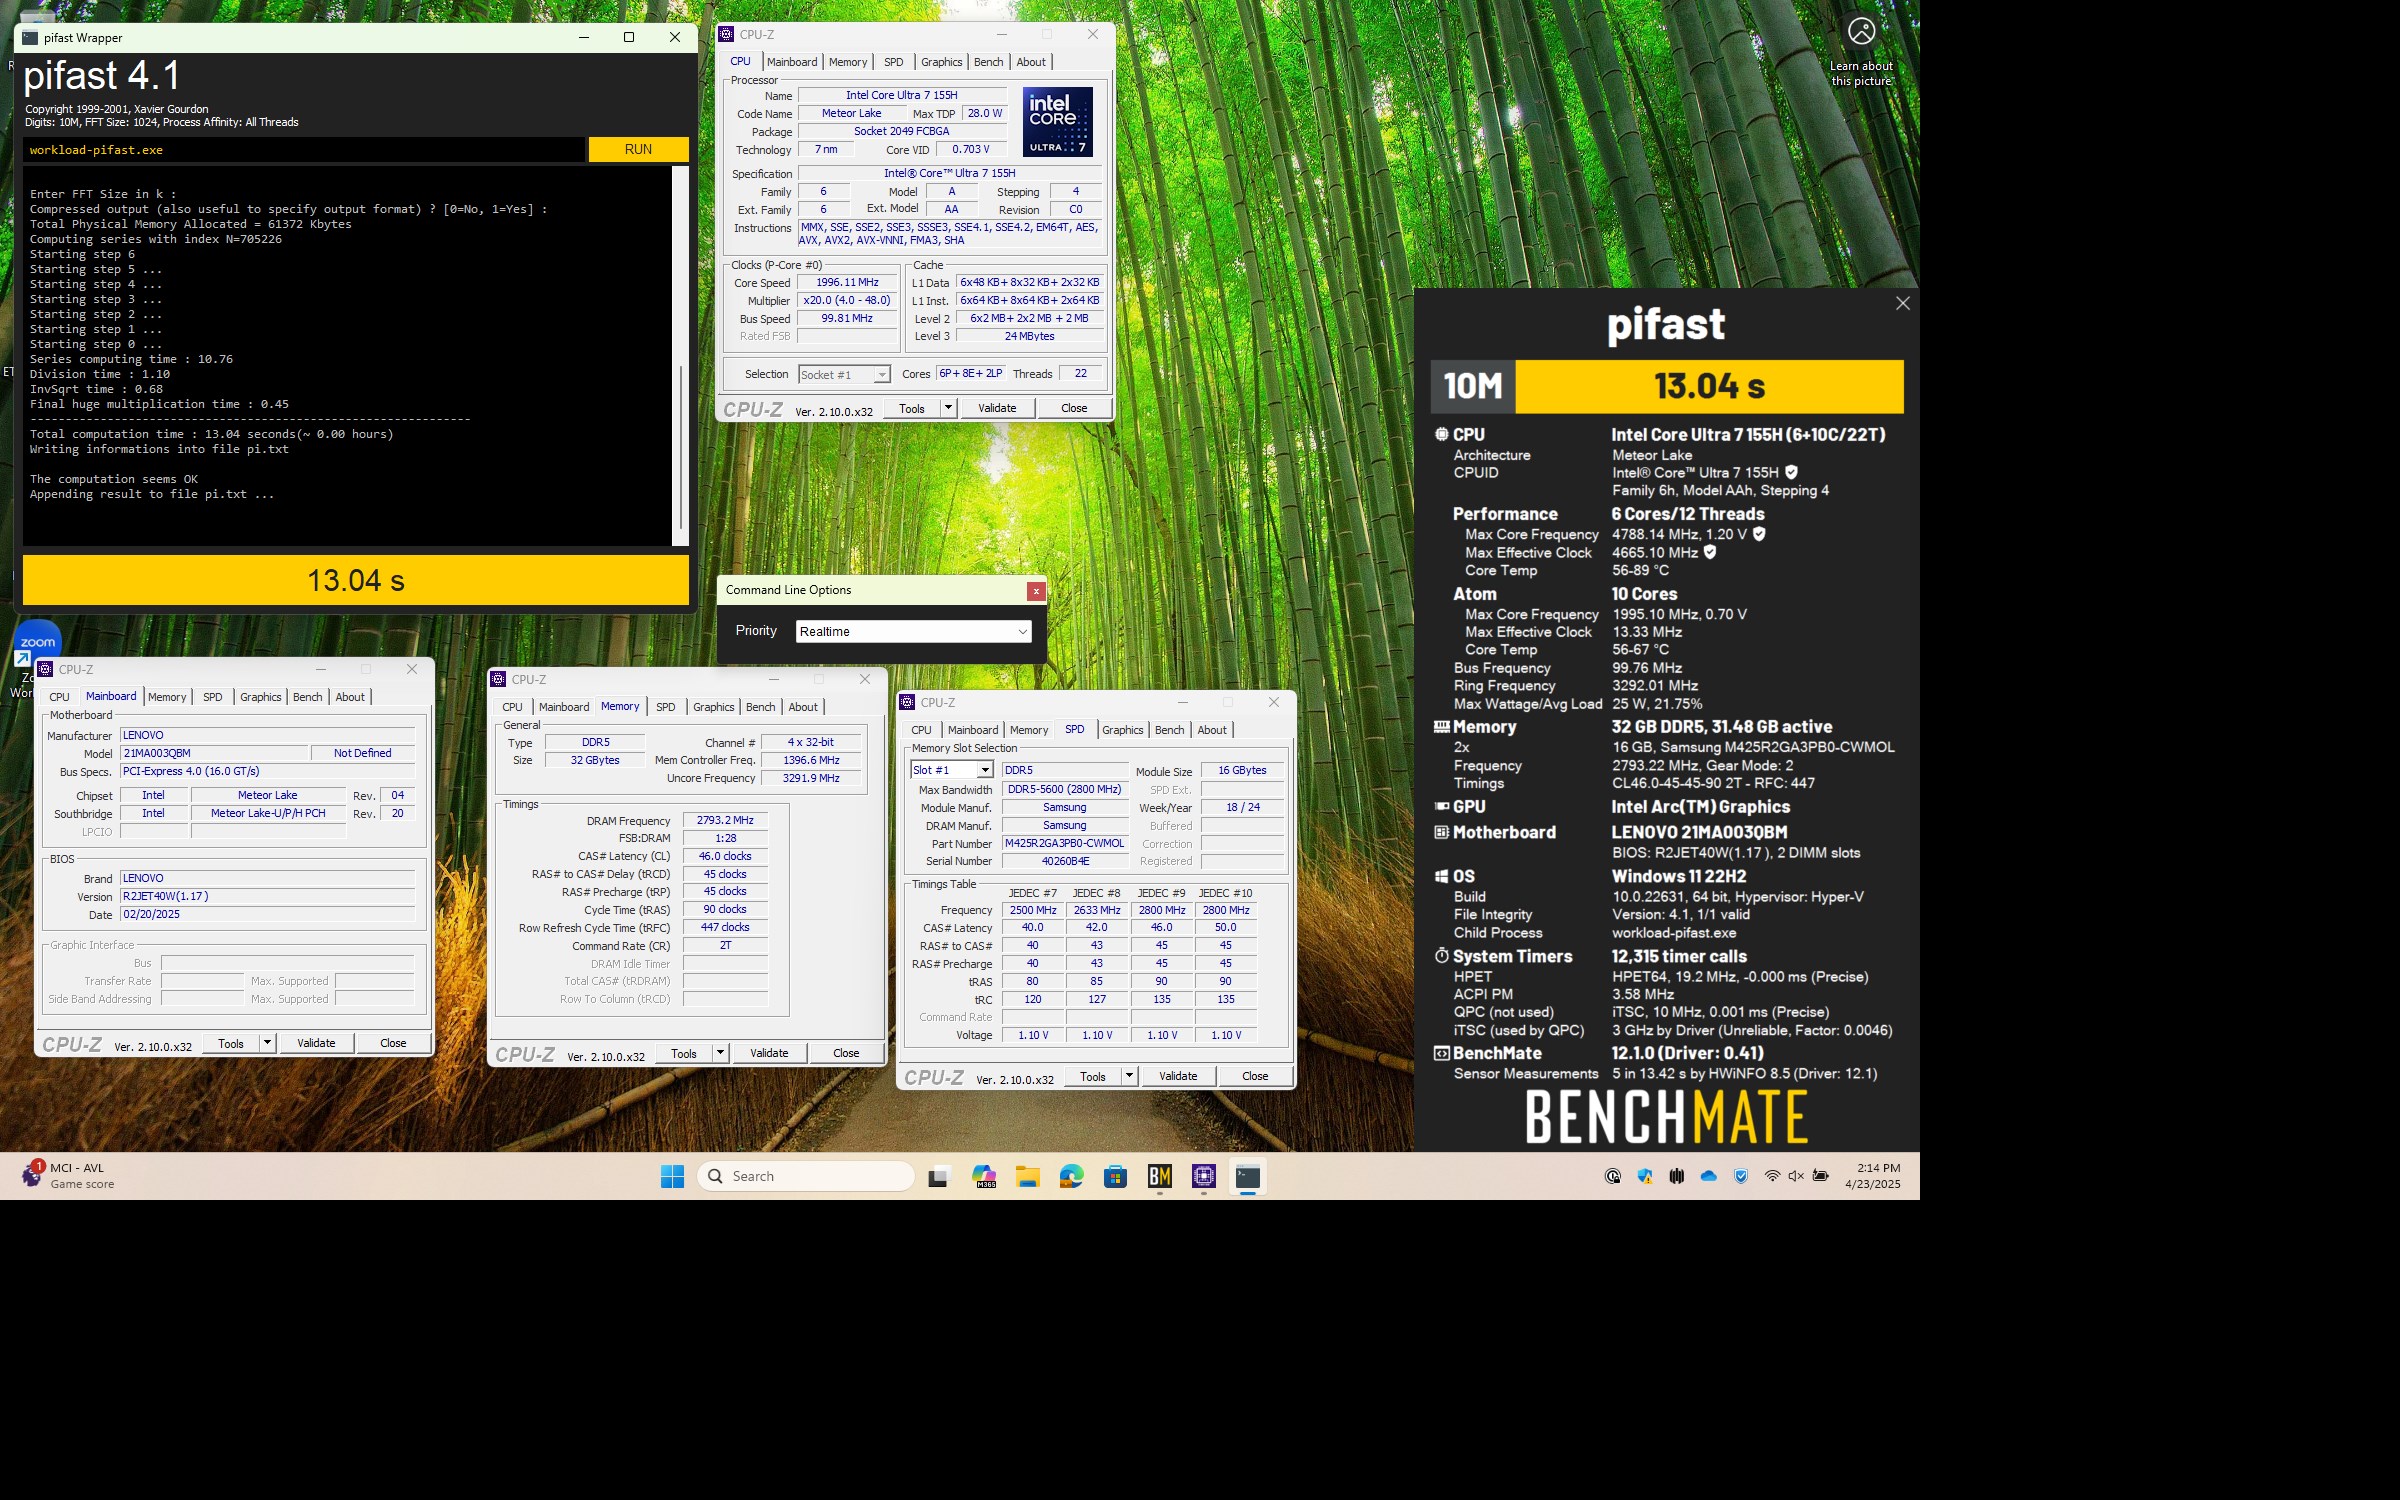Click Validate in the SPD CPU-Z window
The height and width of the screenshot is (1500, 2400).
click(1178, 1076)
